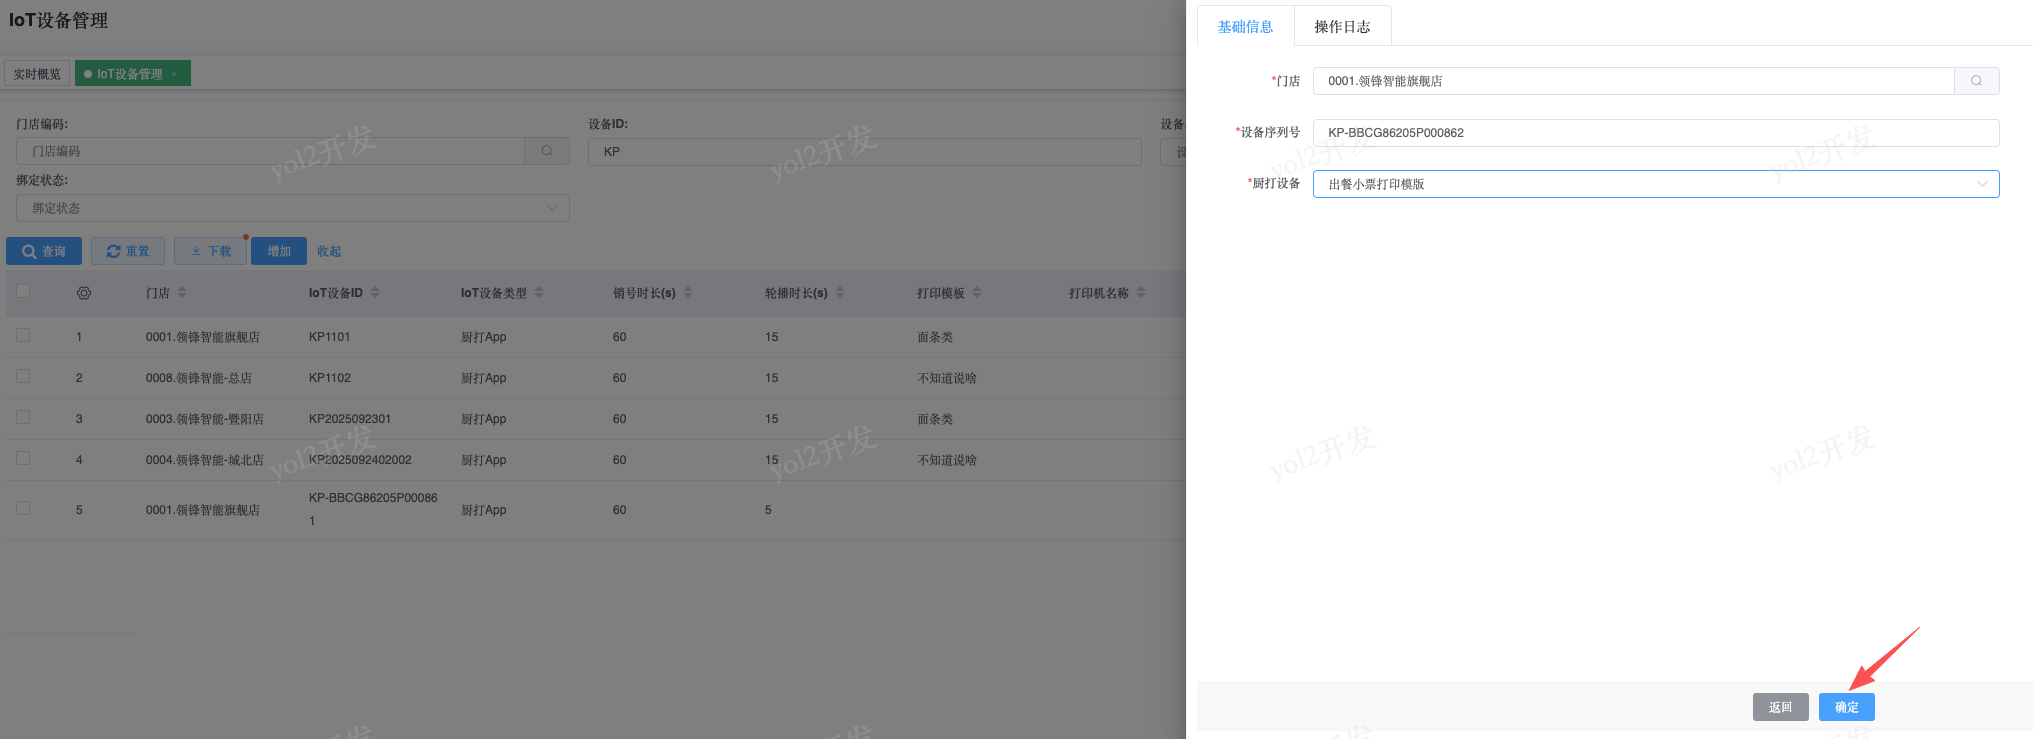The height and width of the screenshot is (739, 2033).
Task: Collapse filters with the 收起 link
Action: (329, 251)
